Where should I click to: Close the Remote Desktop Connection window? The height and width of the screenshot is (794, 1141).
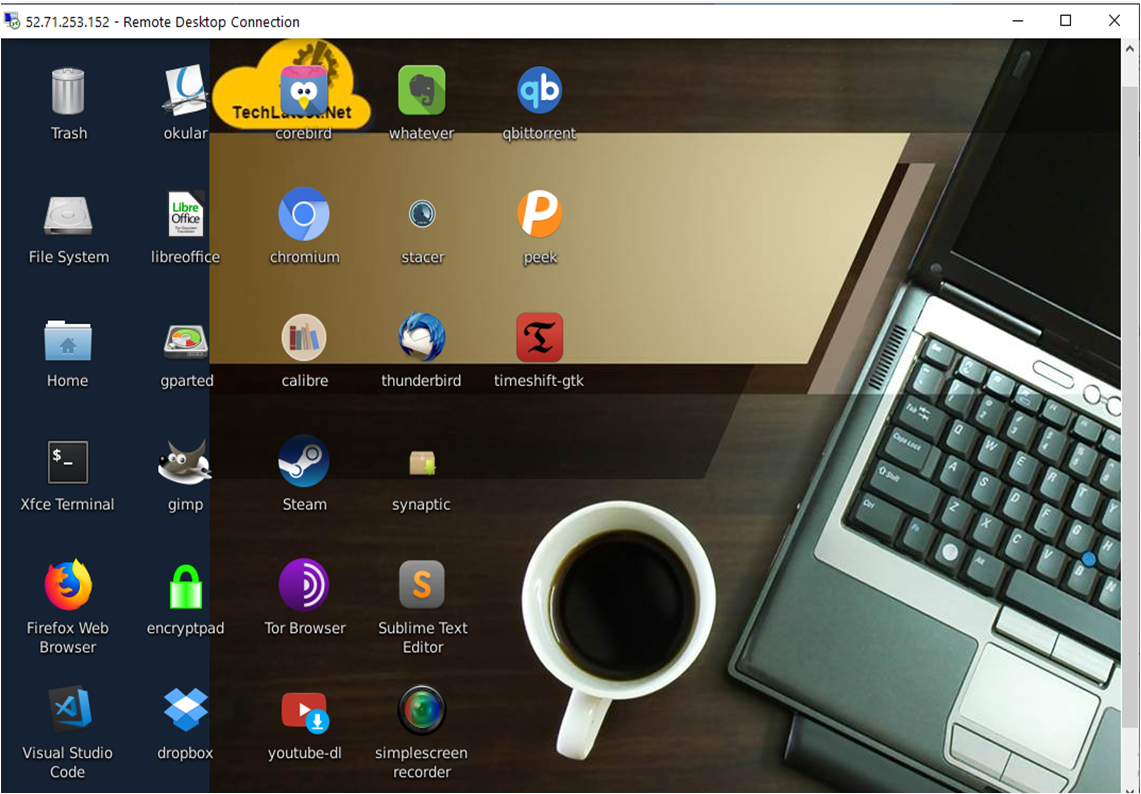coord(1114,21)
